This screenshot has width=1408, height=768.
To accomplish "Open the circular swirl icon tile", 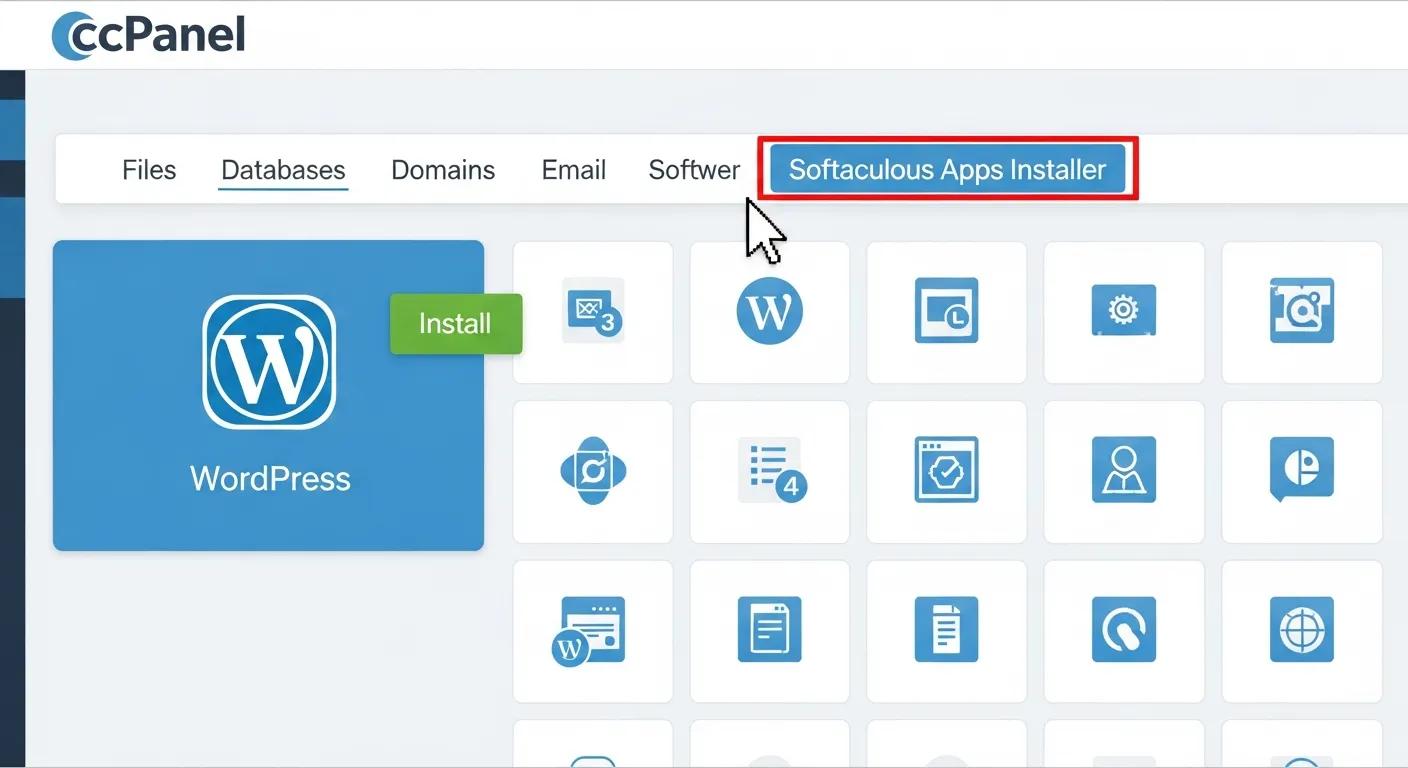I will tap(1124, 631).
